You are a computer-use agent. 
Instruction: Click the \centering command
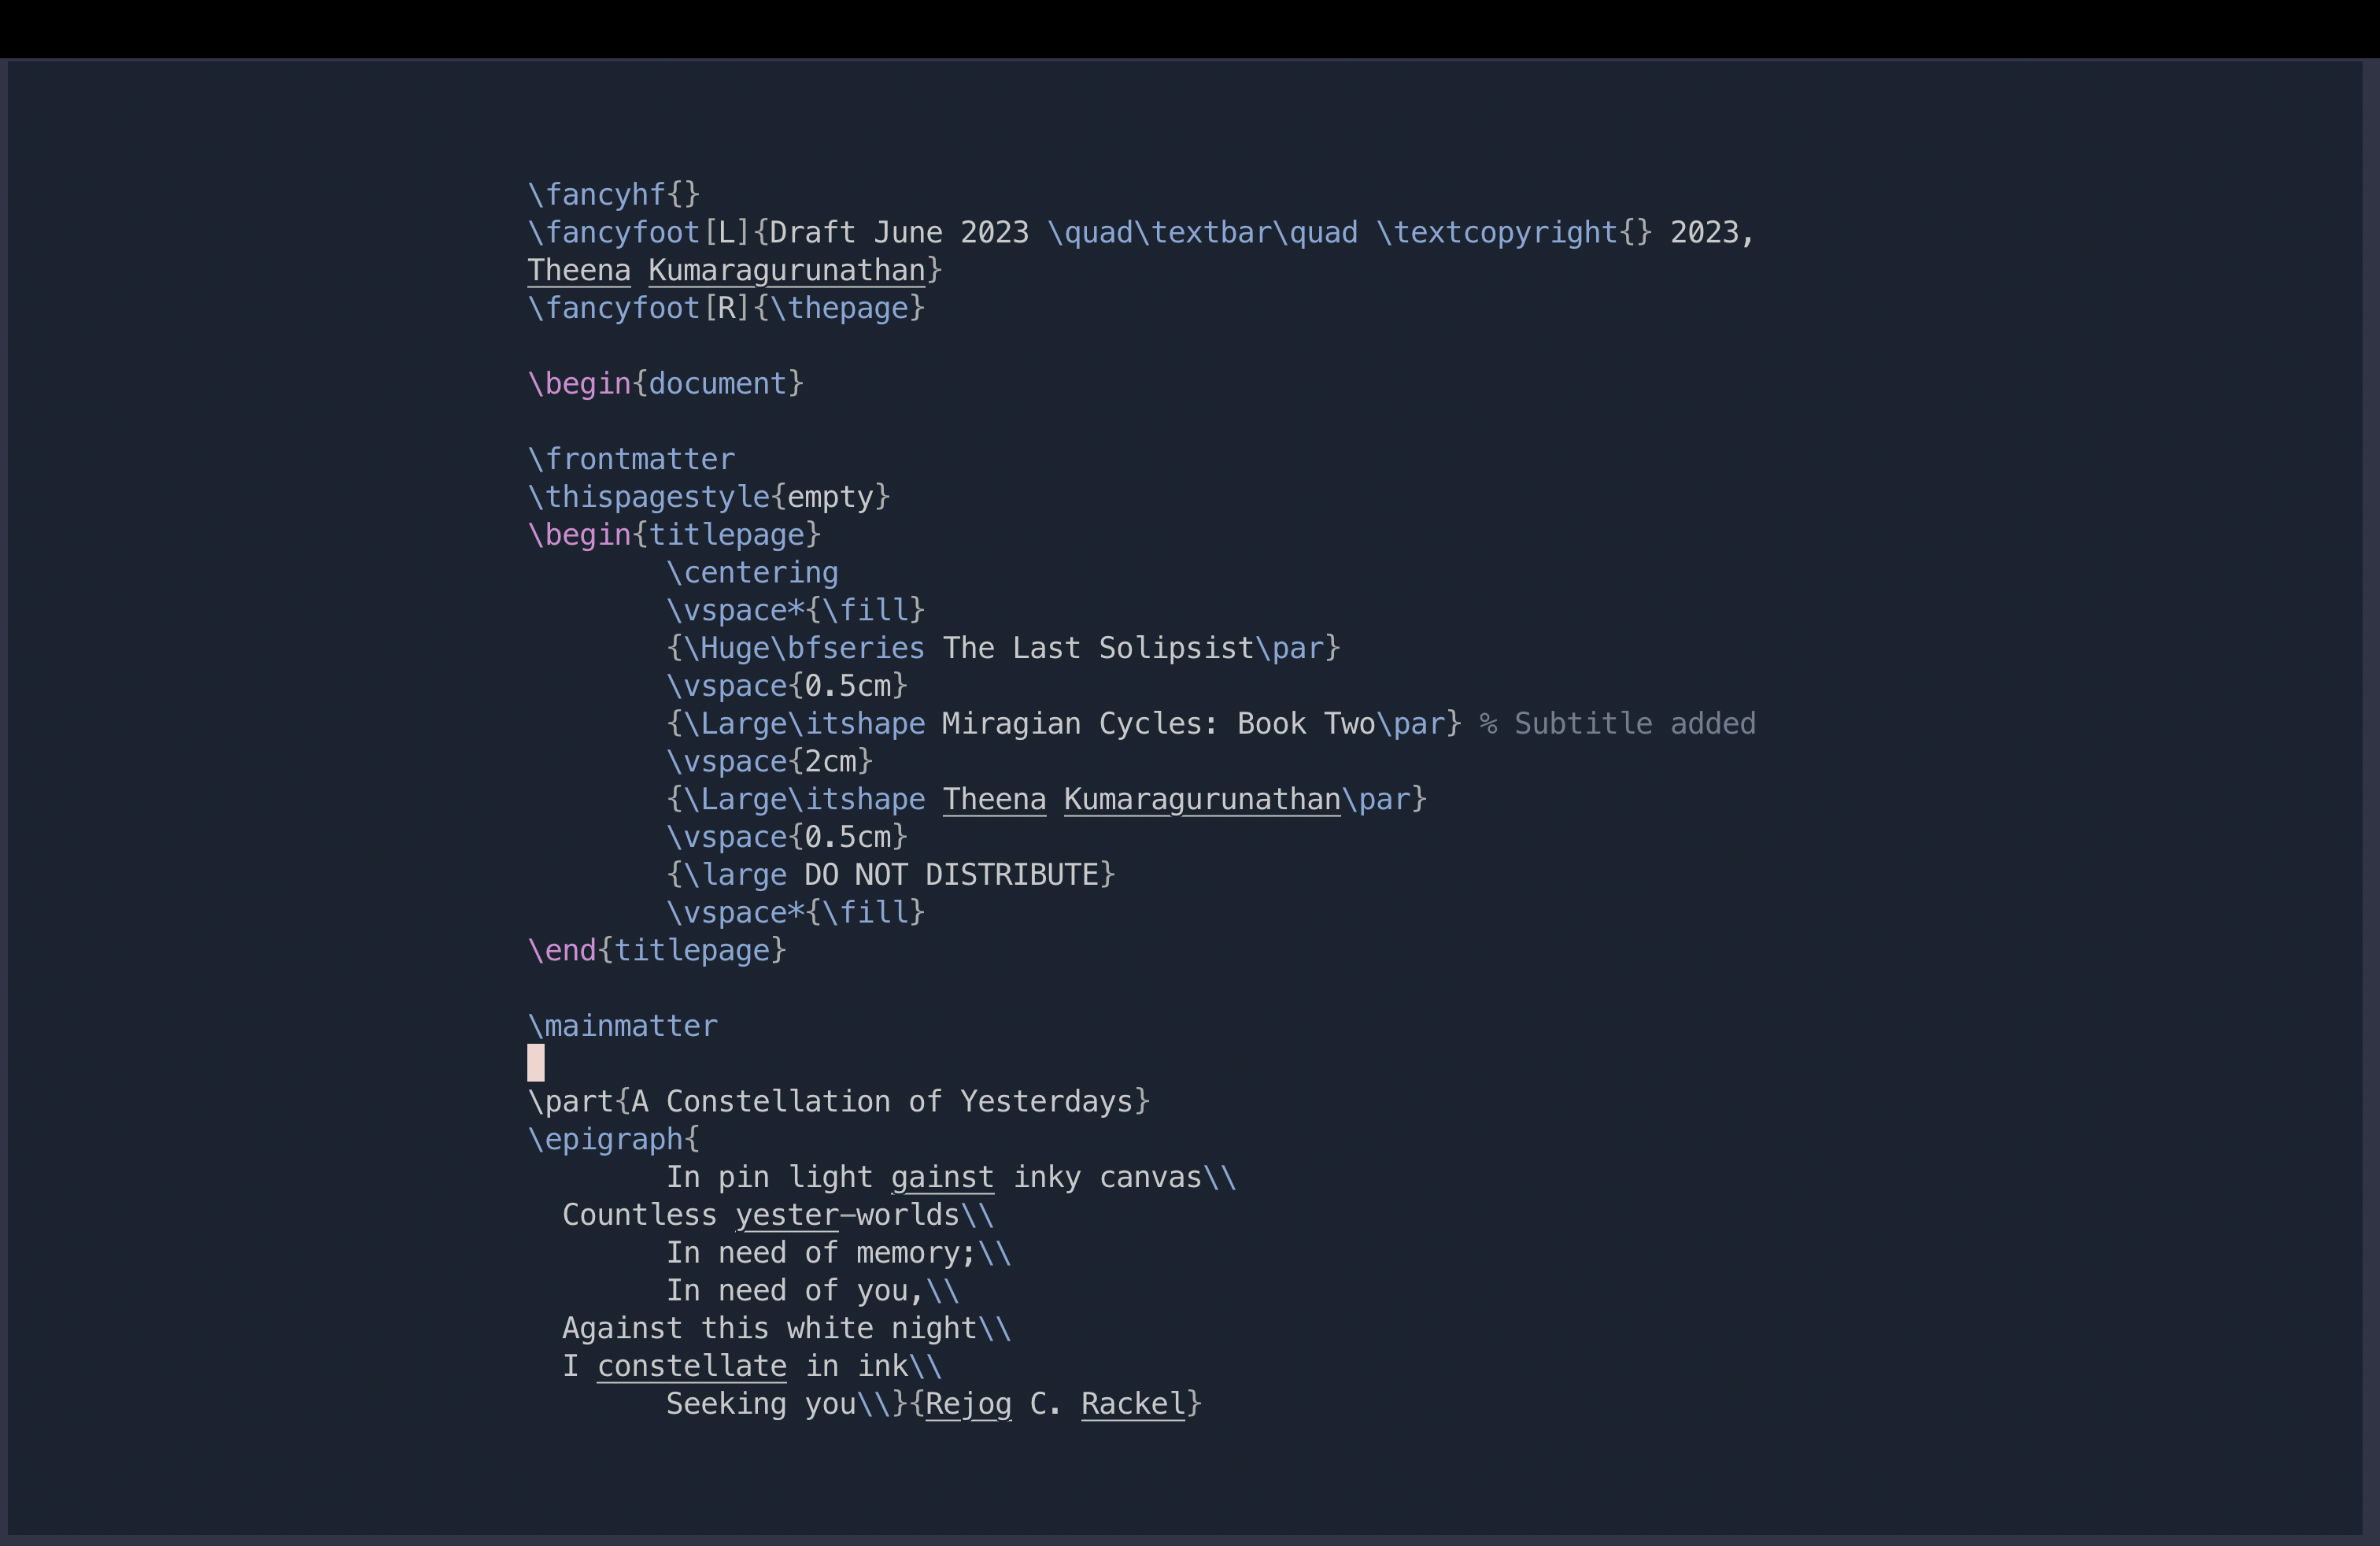pos(752,572)
